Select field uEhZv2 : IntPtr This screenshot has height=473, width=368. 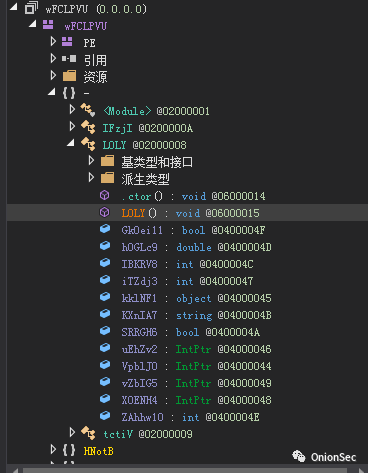click(196, 349)
